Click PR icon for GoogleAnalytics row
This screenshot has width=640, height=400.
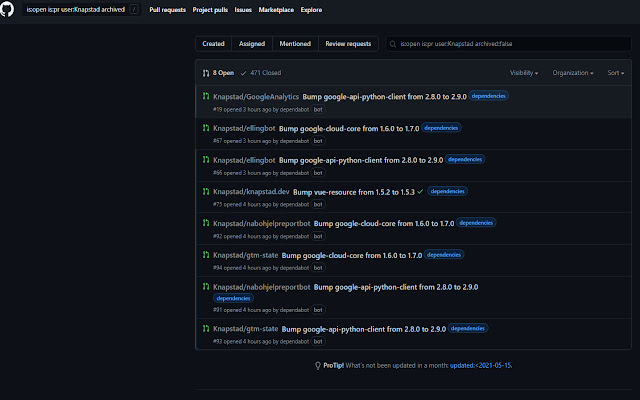pyautogui.click(x=206, y=96)
